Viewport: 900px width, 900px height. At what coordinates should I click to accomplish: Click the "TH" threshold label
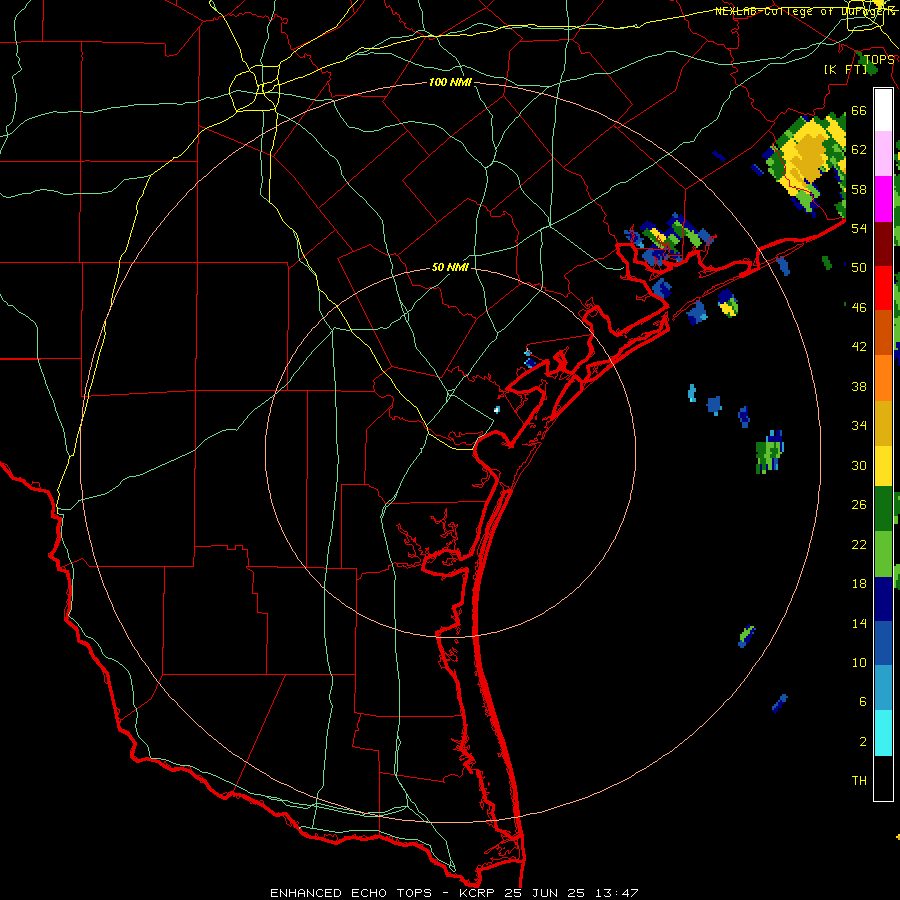click(x=859, y=781)
